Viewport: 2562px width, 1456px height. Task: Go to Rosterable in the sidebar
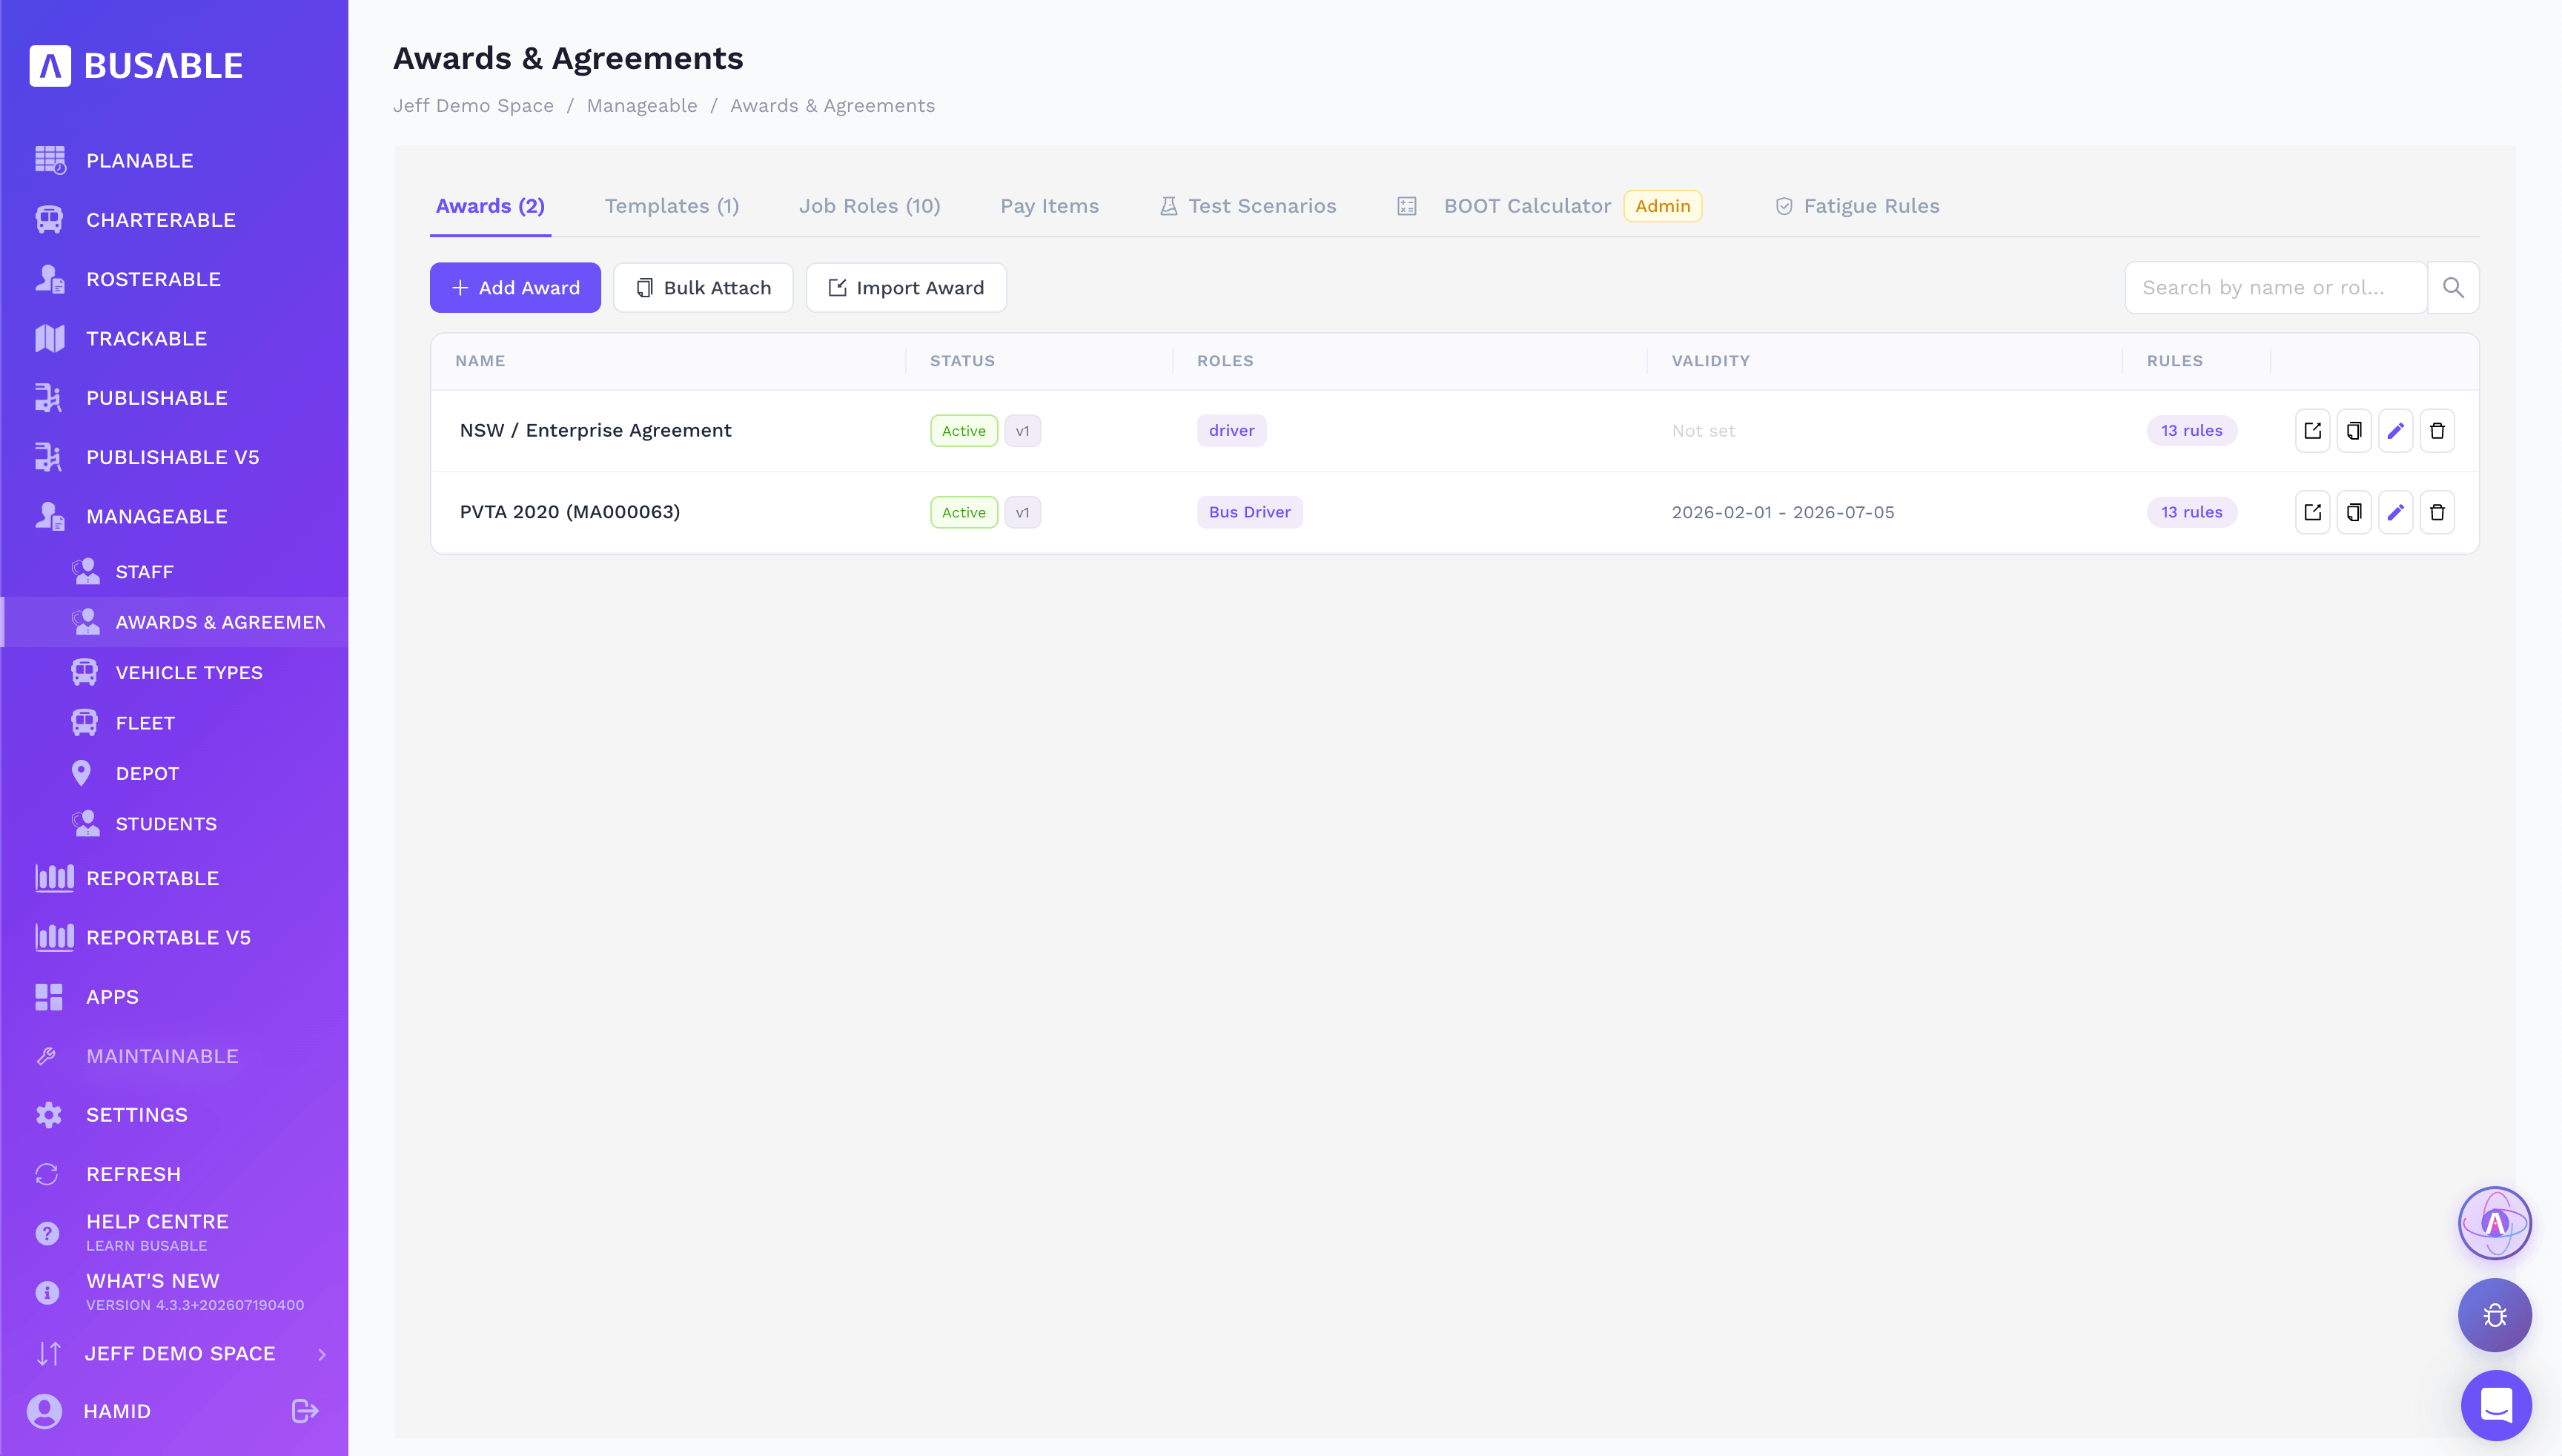(x=153, y=279)
